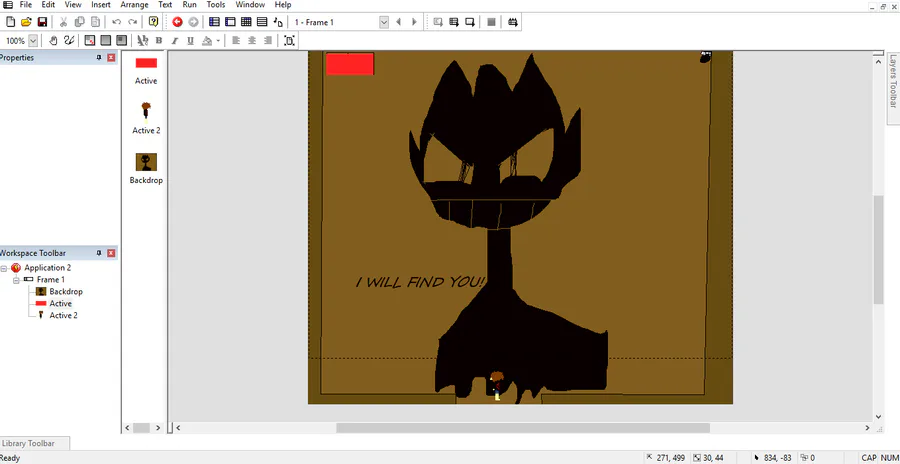Collapse the Application 2 tree node
The width and height of the screenshot is (900, 464).
pyautogui.click(x=4, y=268)
